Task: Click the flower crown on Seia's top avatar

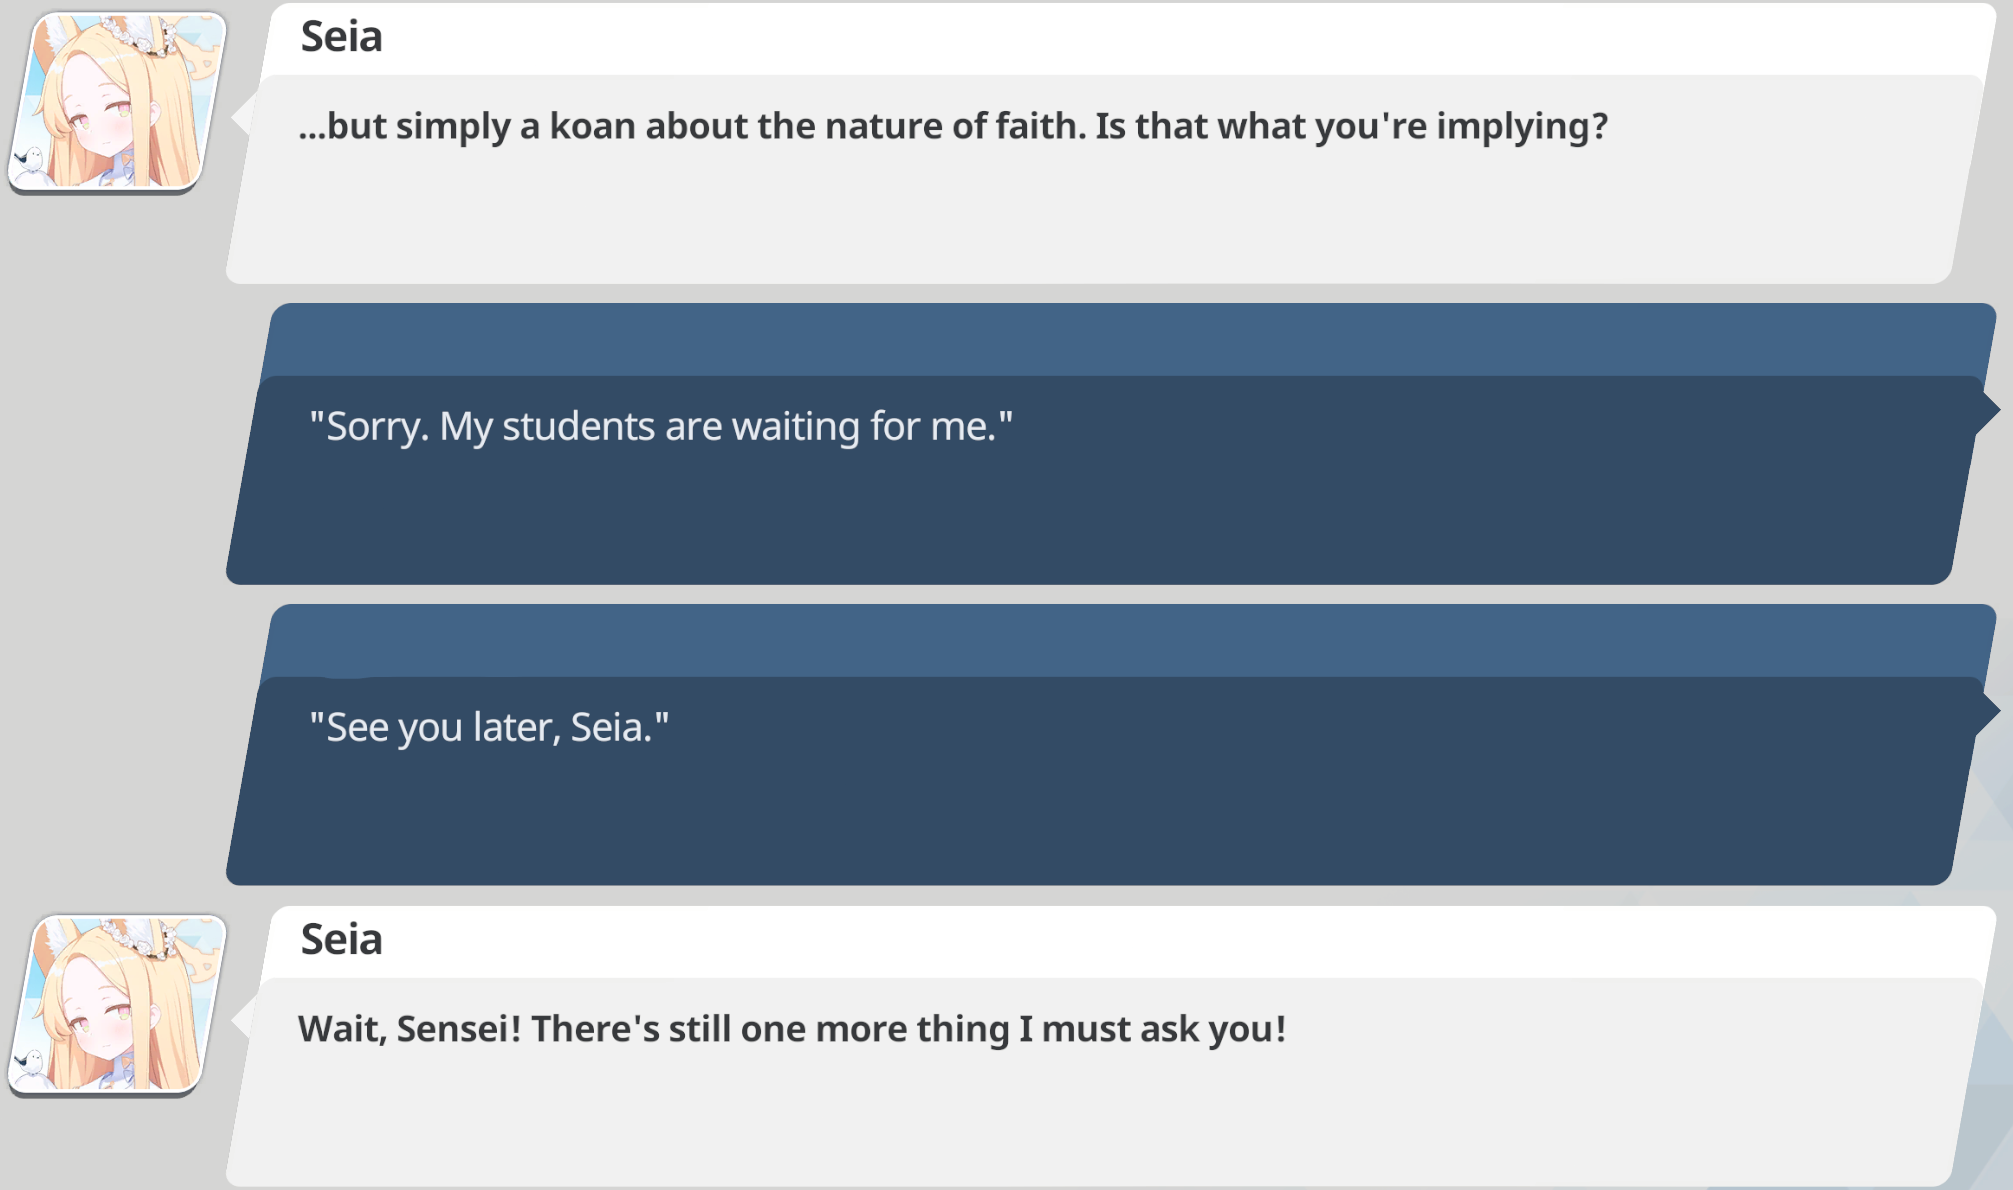Action: pyautogui.click(x=137, y=35)
